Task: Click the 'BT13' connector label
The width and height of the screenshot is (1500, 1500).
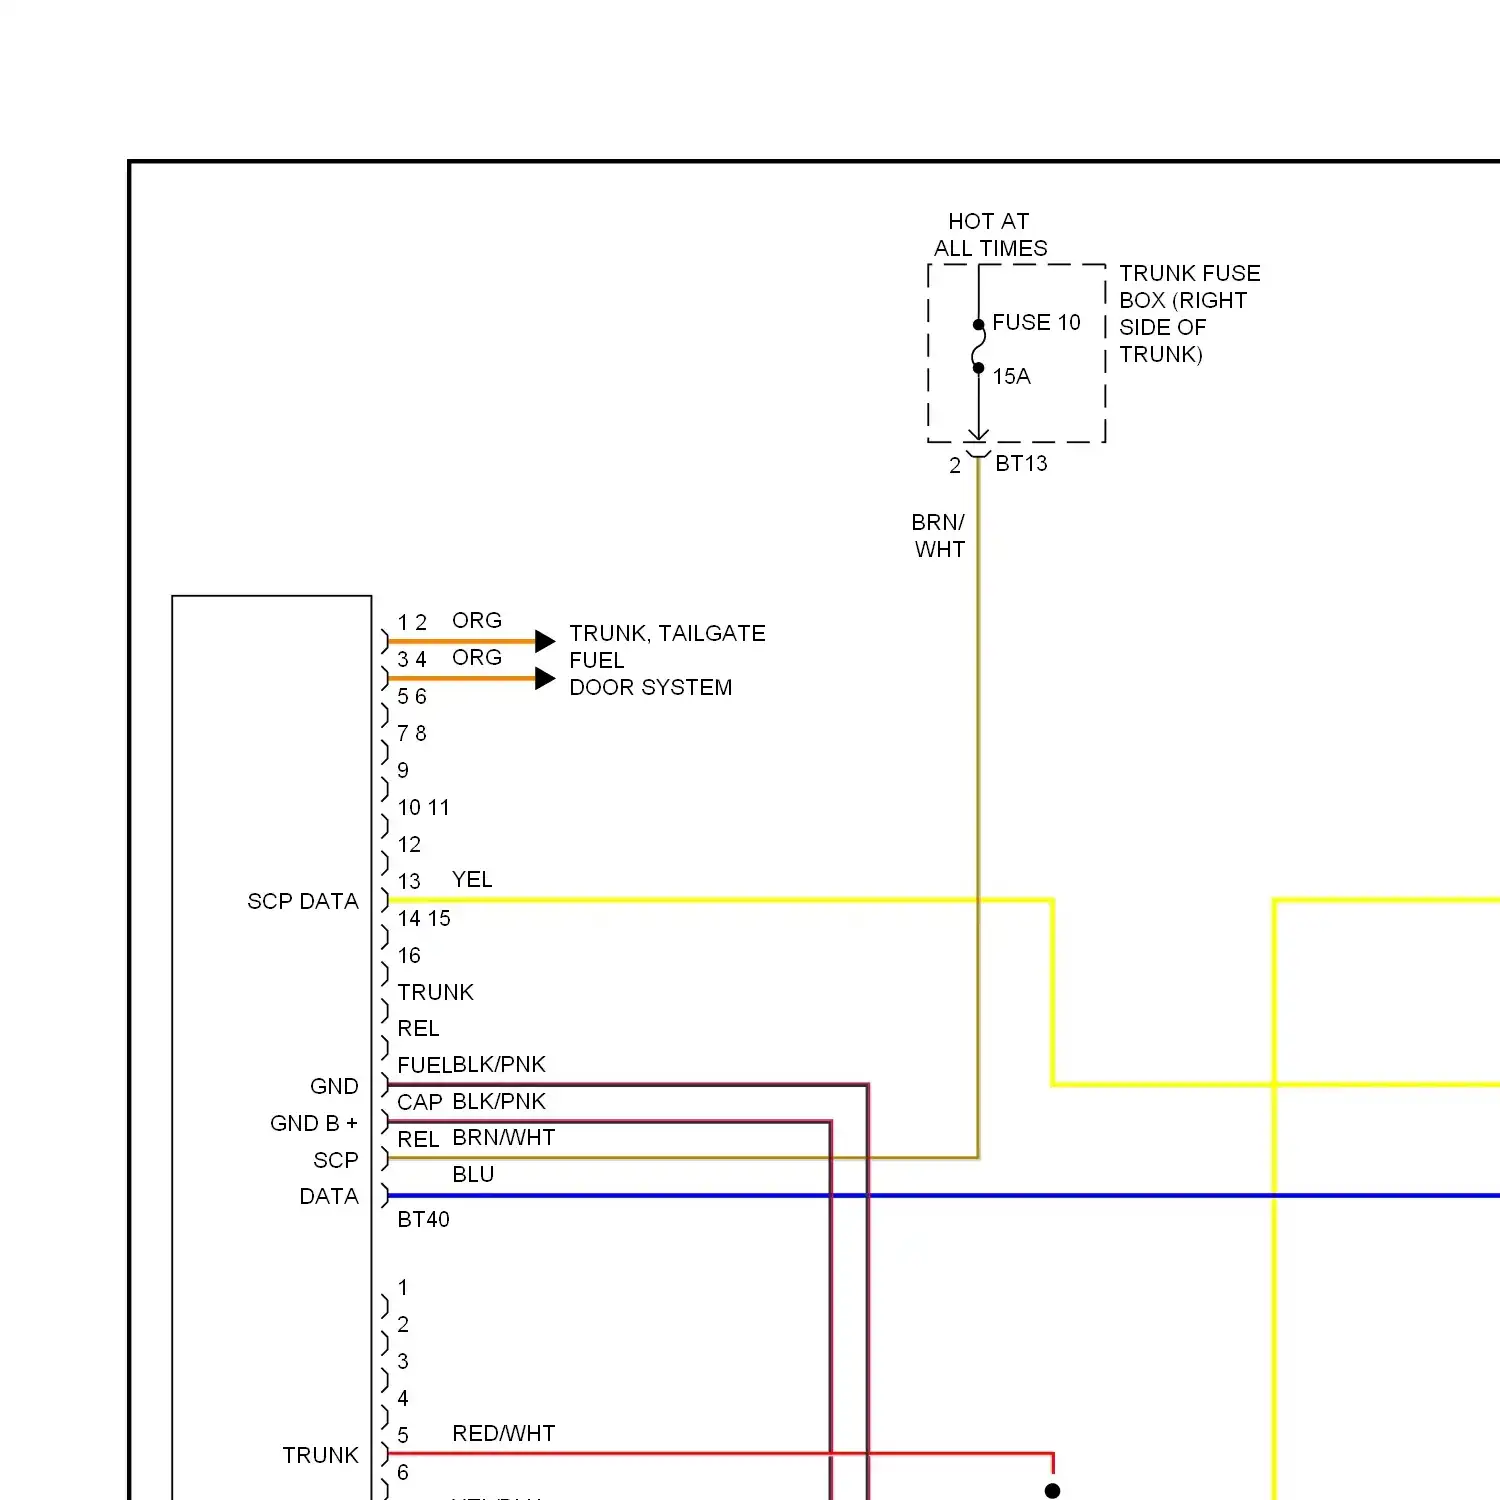Action: tap(1021, 463)
